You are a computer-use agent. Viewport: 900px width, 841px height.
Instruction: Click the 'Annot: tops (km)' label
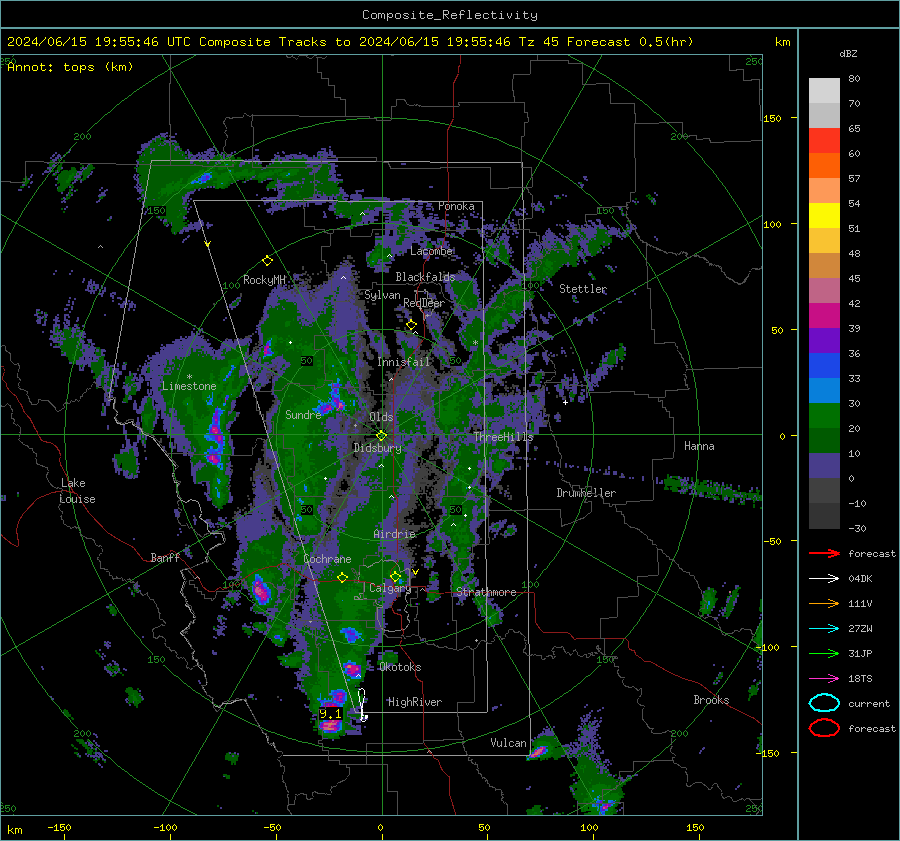70,67
